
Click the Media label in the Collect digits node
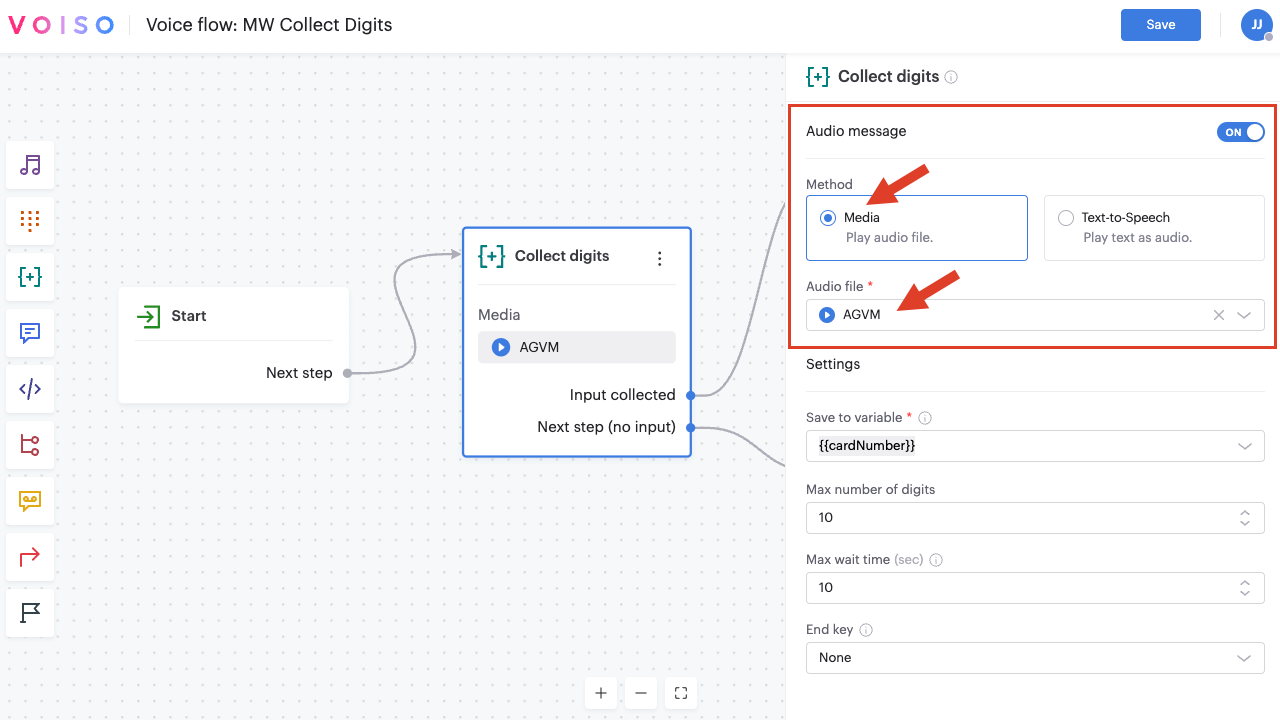click(499, 315)
